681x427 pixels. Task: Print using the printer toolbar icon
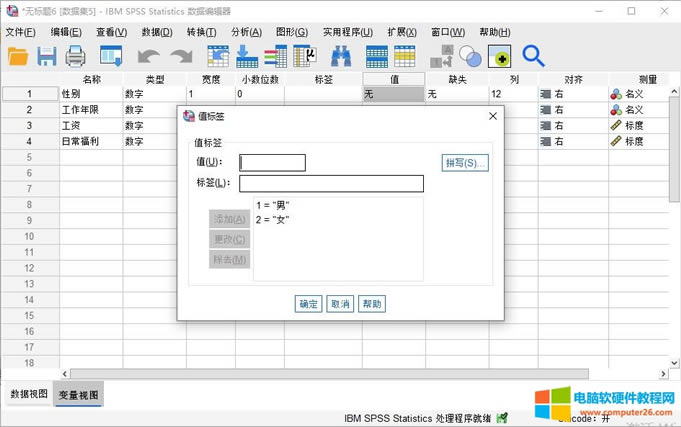[x=75, y=57]
